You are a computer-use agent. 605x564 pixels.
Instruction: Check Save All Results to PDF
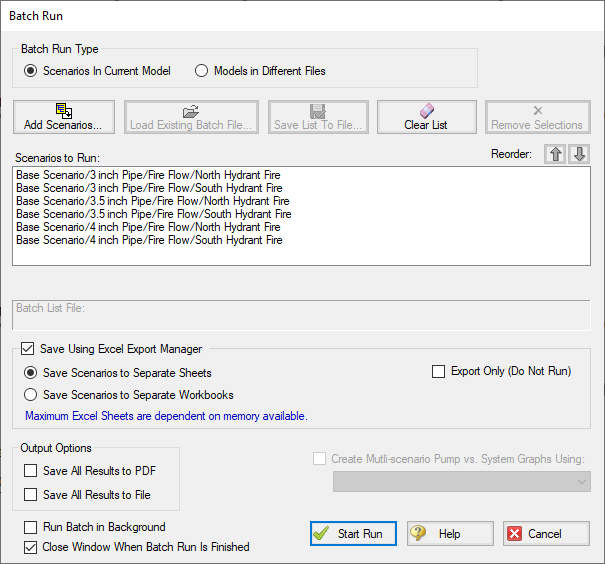pos(30,471)
